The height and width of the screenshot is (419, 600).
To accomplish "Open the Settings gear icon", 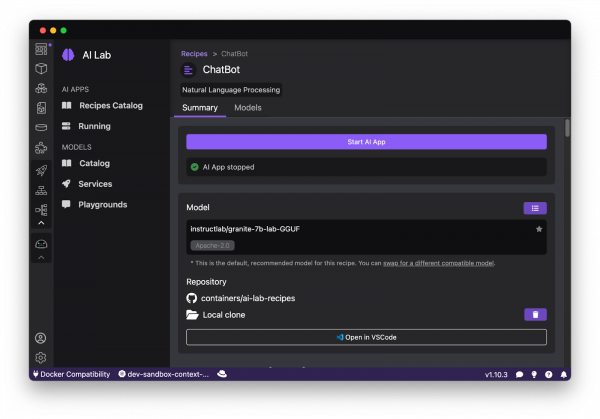I will pos(41,357).
